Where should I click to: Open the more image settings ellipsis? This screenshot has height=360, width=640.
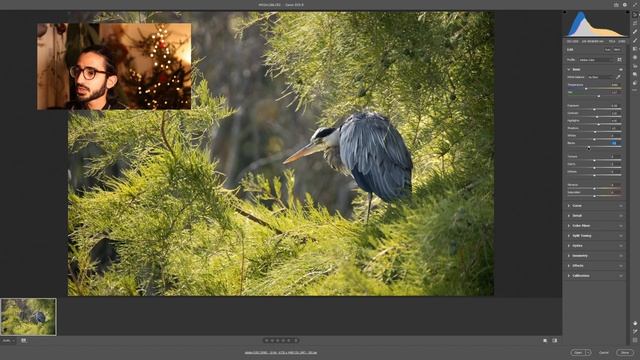[635, 90]
